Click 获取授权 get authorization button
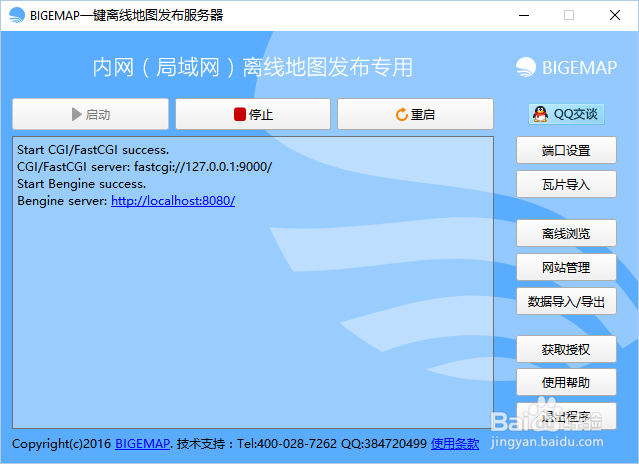This screenshot has width=639, height=464. point(566,349)
